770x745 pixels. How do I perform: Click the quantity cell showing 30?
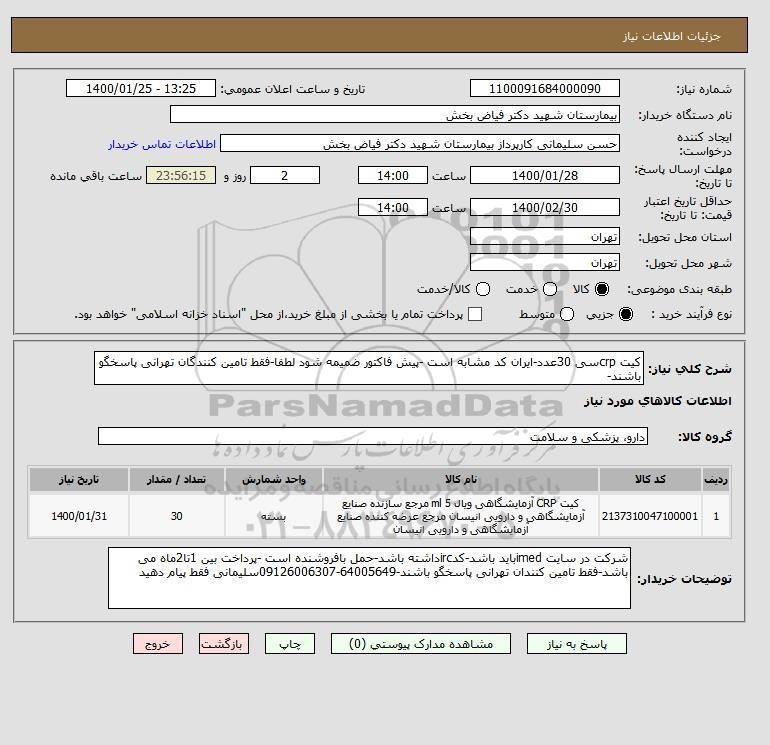pyautogui.click(x=177, y=516)
